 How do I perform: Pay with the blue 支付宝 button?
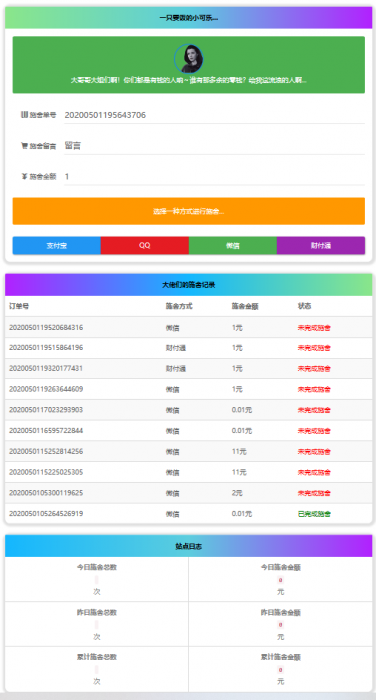click(57, 246)
